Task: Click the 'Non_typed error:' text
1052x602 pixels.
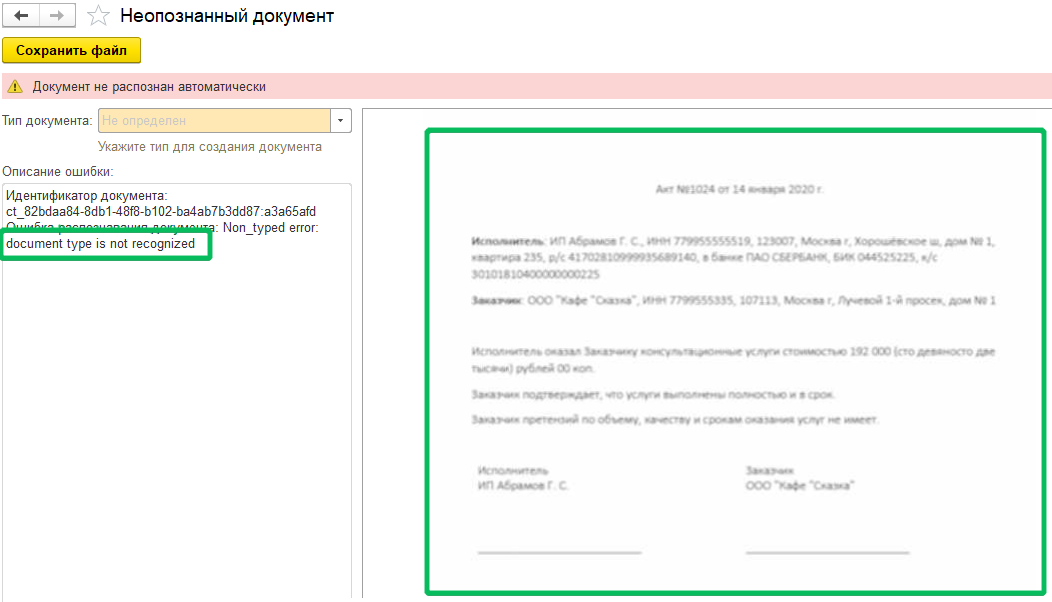Action: [x=270, y=228]
